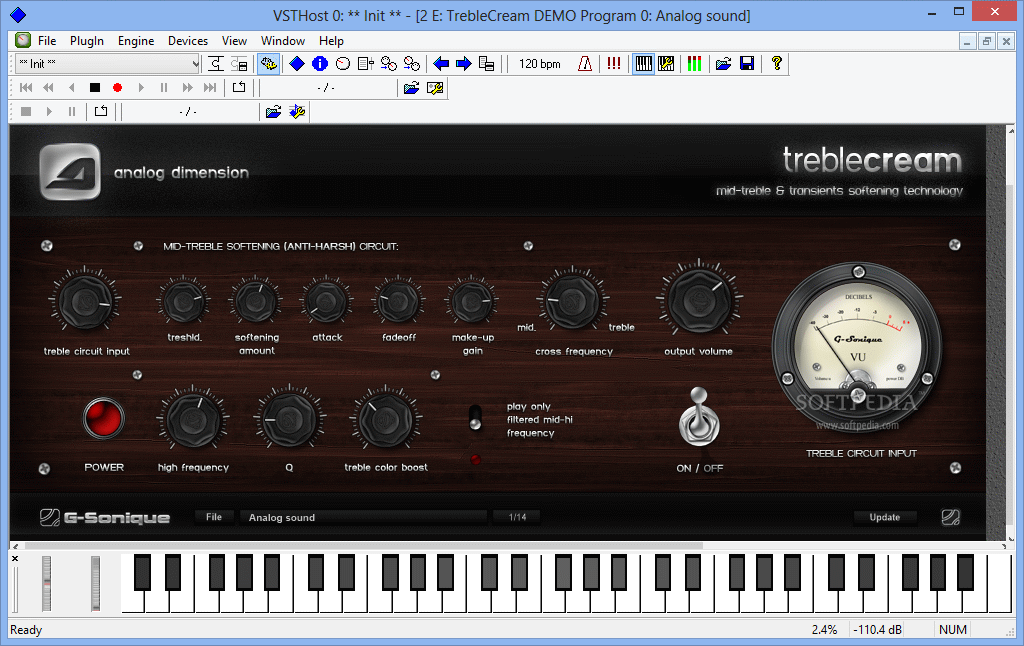Screen dimensions: 1024x646
Task: Click the plugin chain connector icon after preset box
Action: coord(216,63)
